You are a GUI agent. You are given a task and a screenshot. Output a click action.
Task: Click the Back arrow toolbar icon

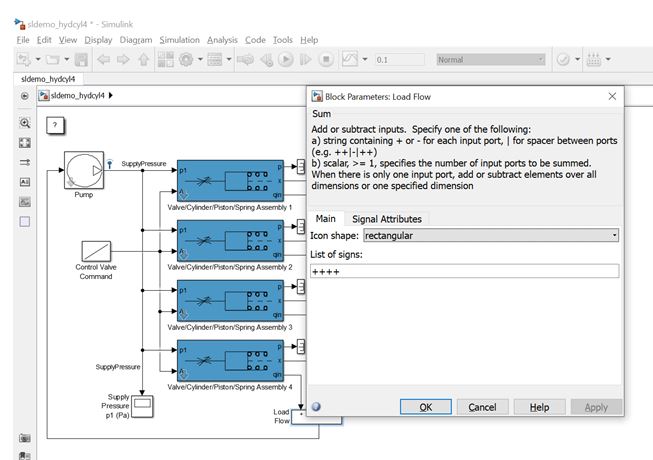pos(103,60)
